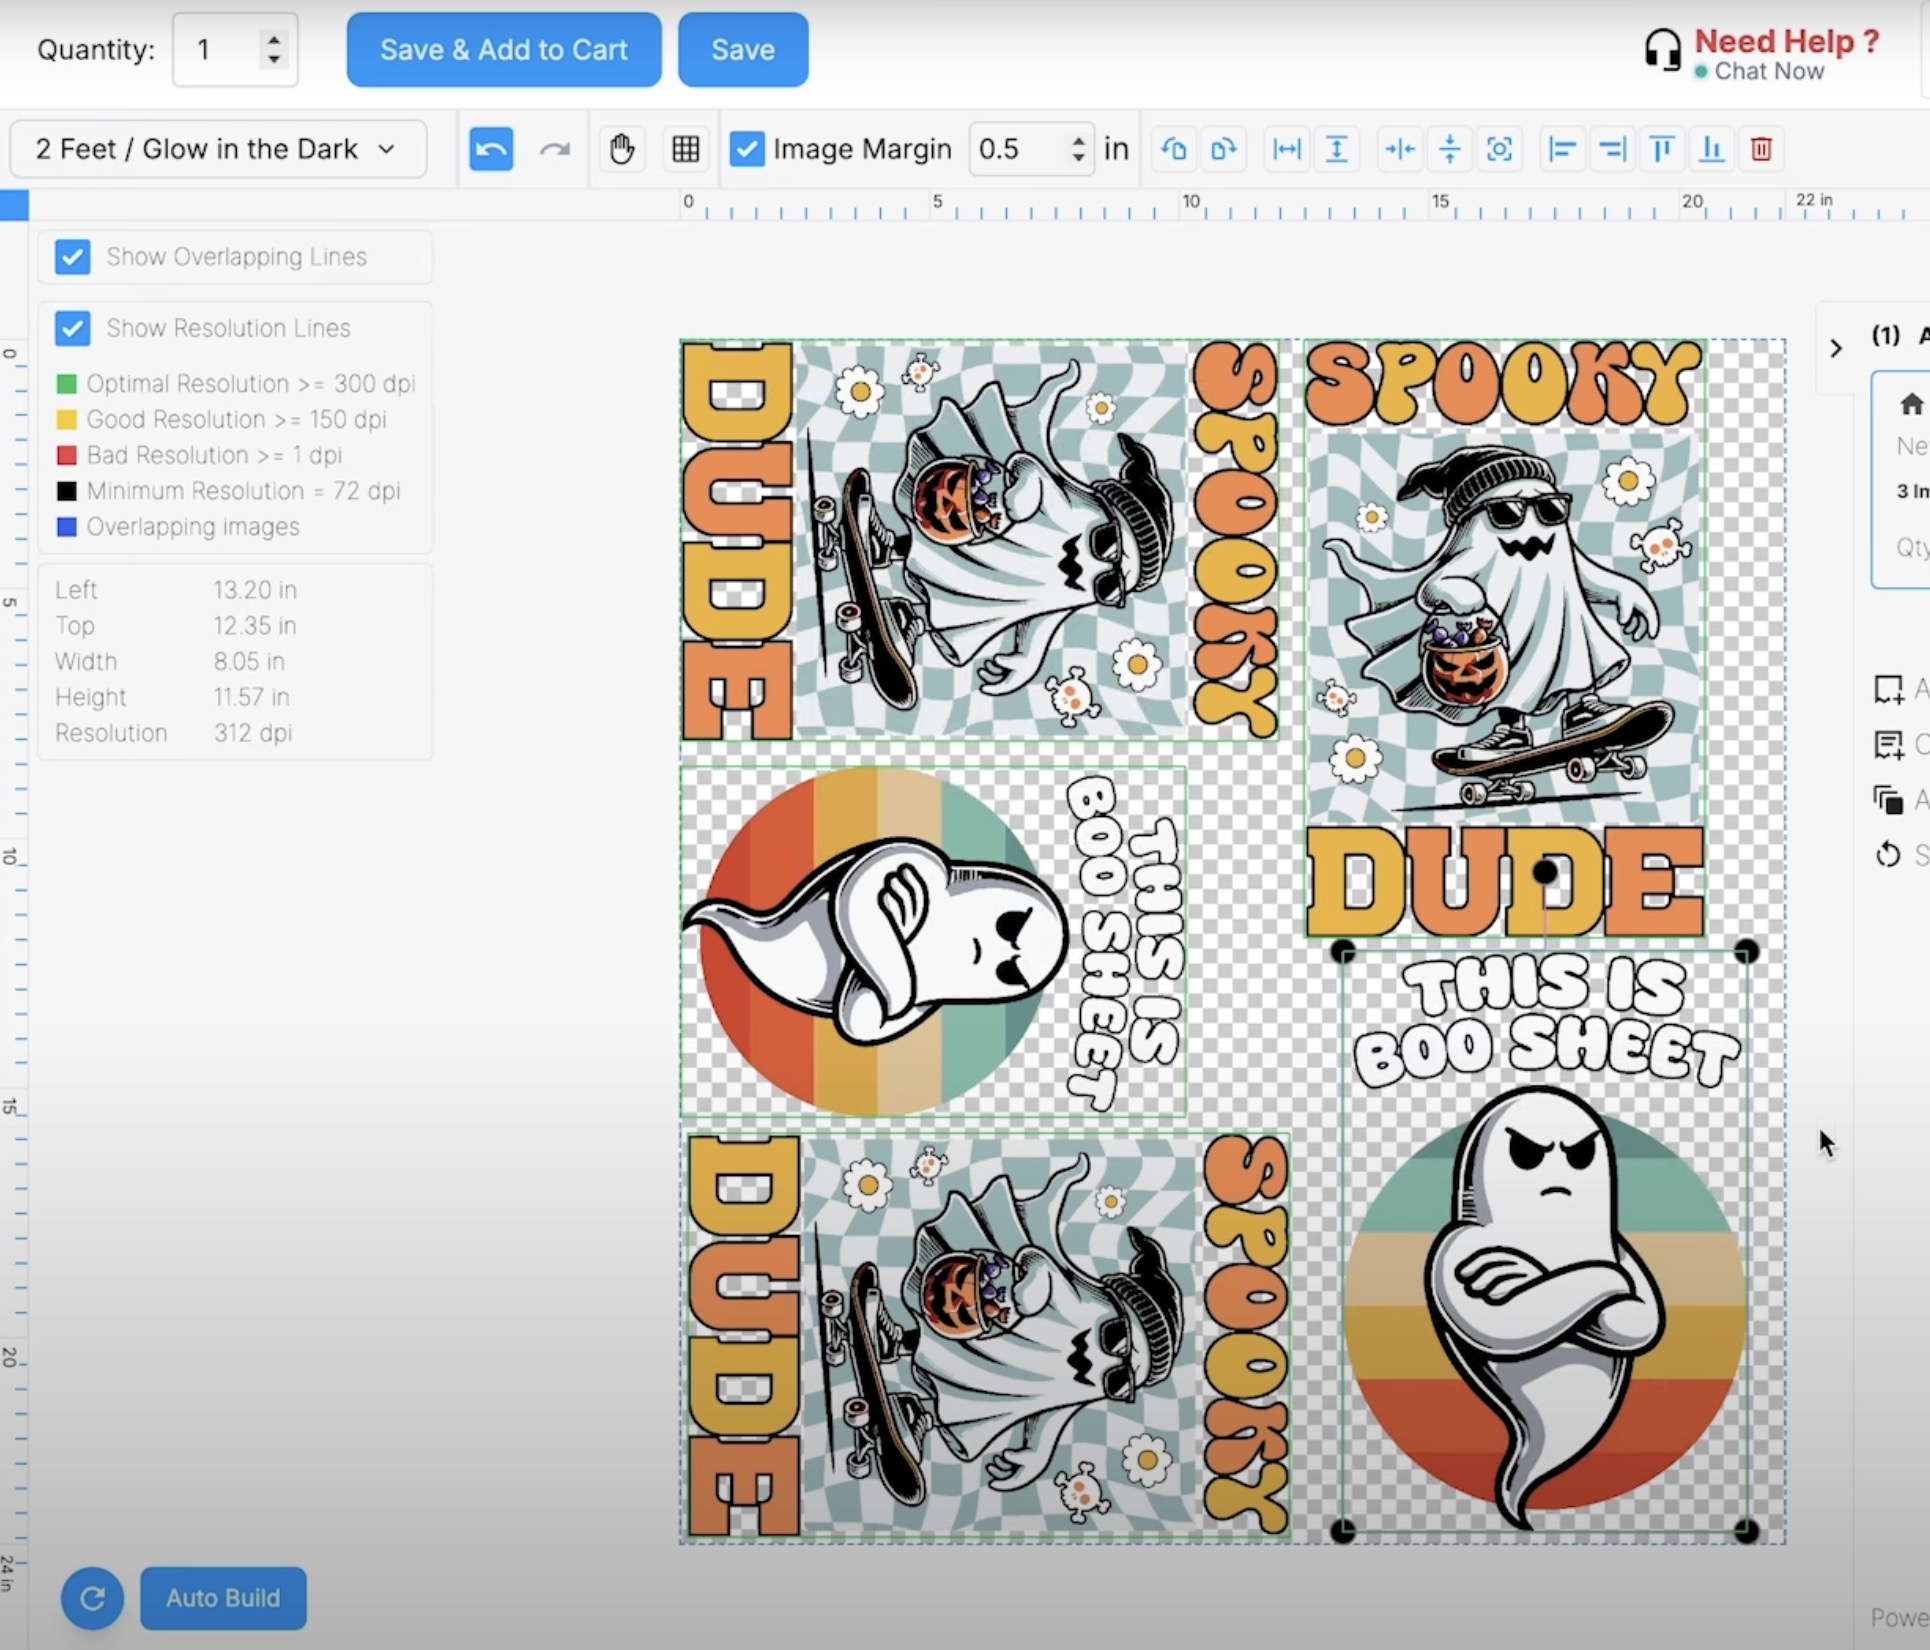Toggle the Image Margin checkbox

tap(747, 149)
